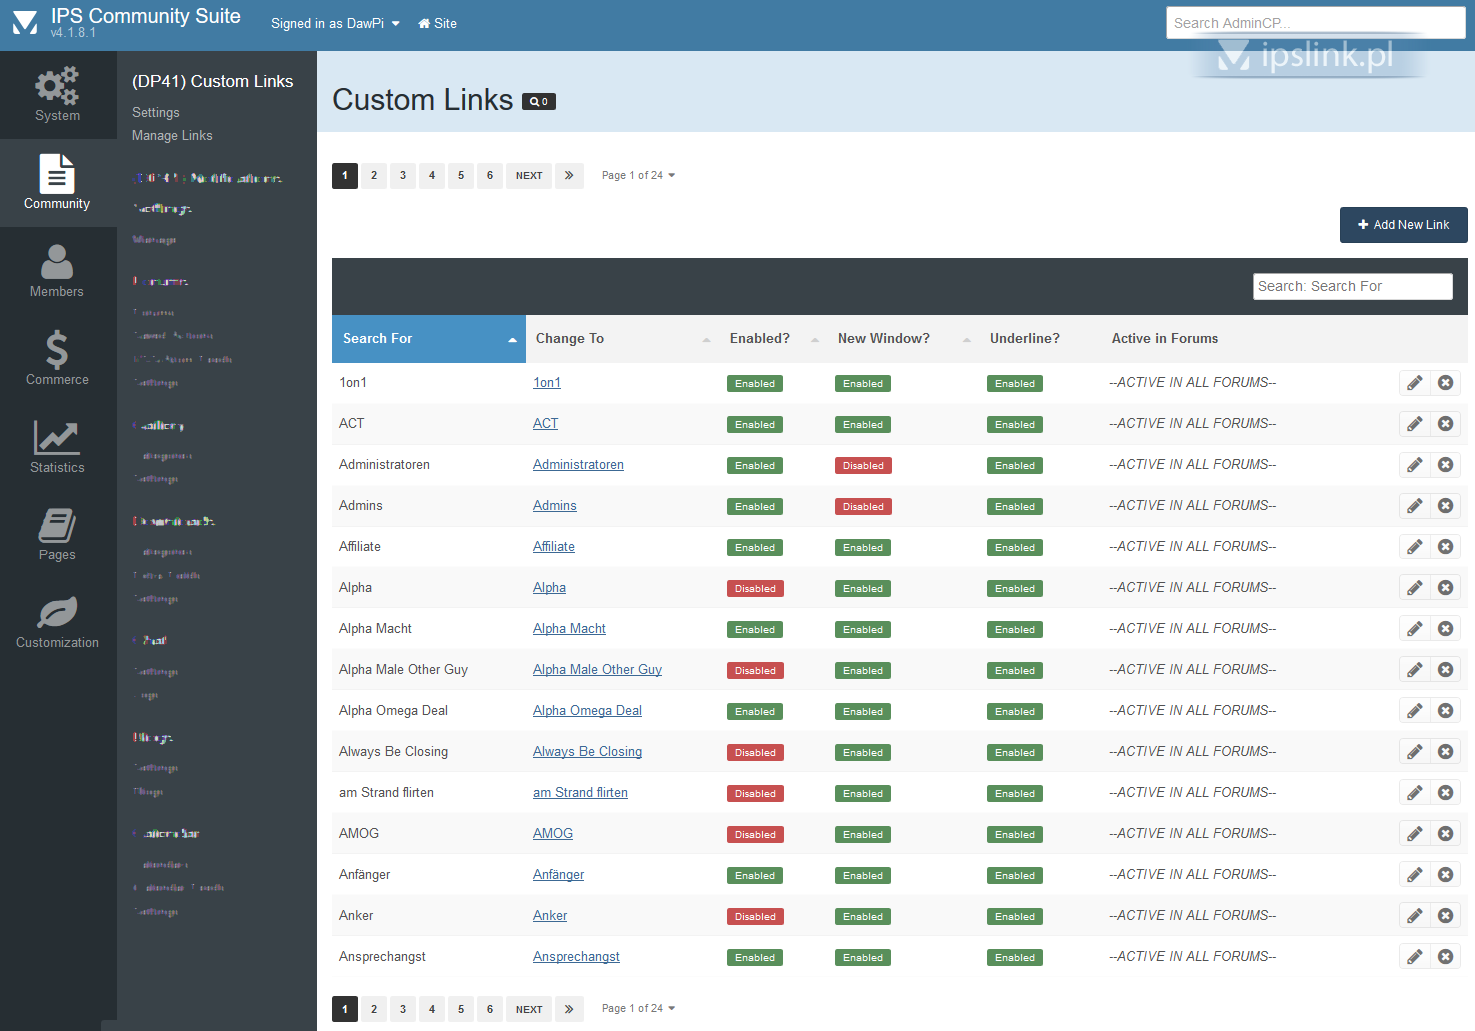This screenshot has width=1475, height=1031.
Task: Delete the AMOG link entry
Action: (x=1446, y=834)
